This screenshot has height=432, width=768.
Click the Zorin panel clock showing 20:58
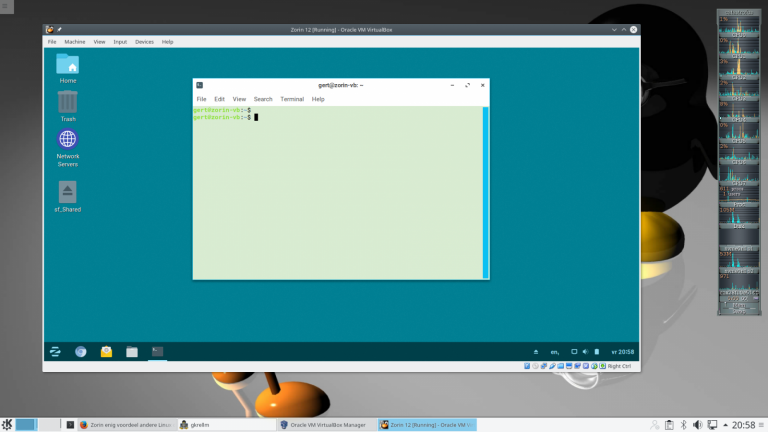[622, 352]
